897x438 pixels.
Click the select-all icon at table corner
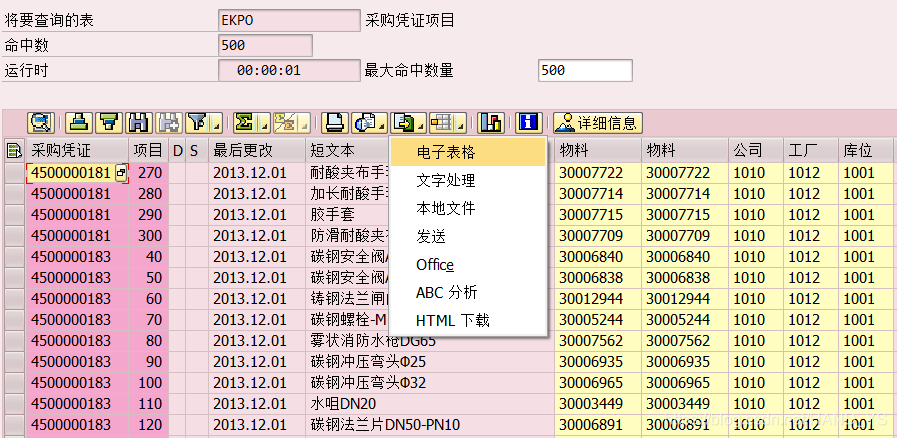tap(13, 150)
